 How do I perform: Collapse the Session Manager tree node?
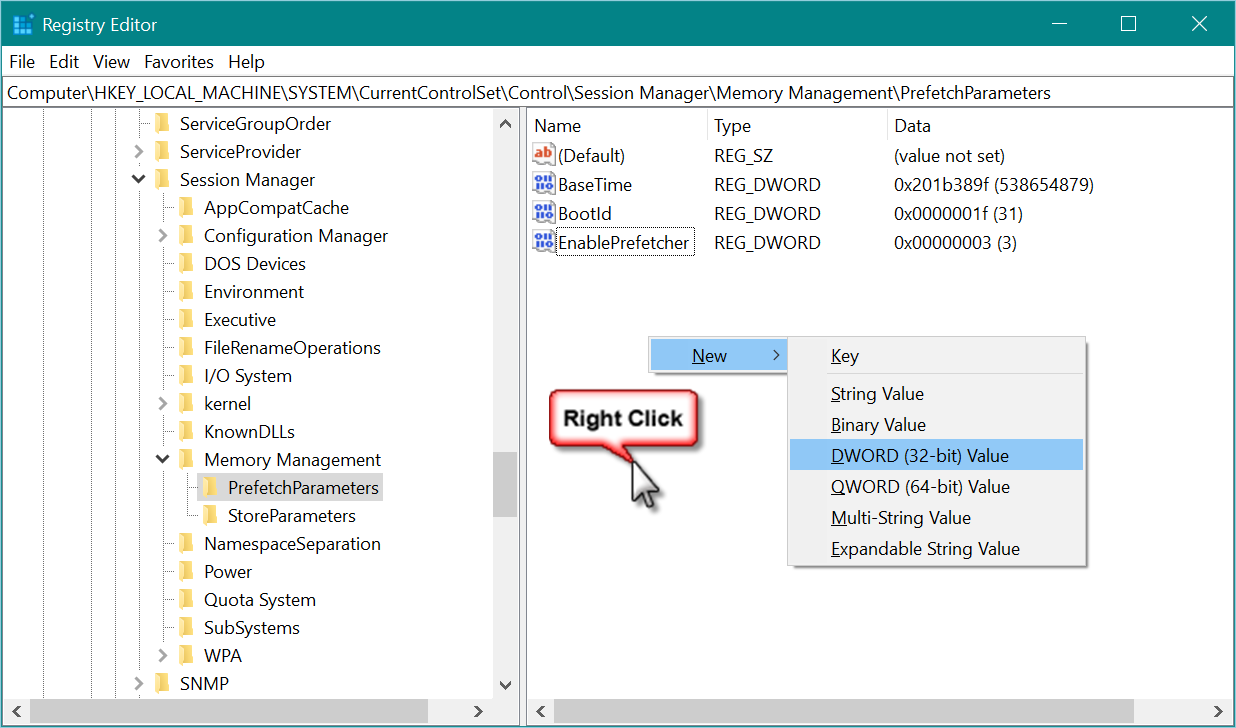tap(139, 180)
